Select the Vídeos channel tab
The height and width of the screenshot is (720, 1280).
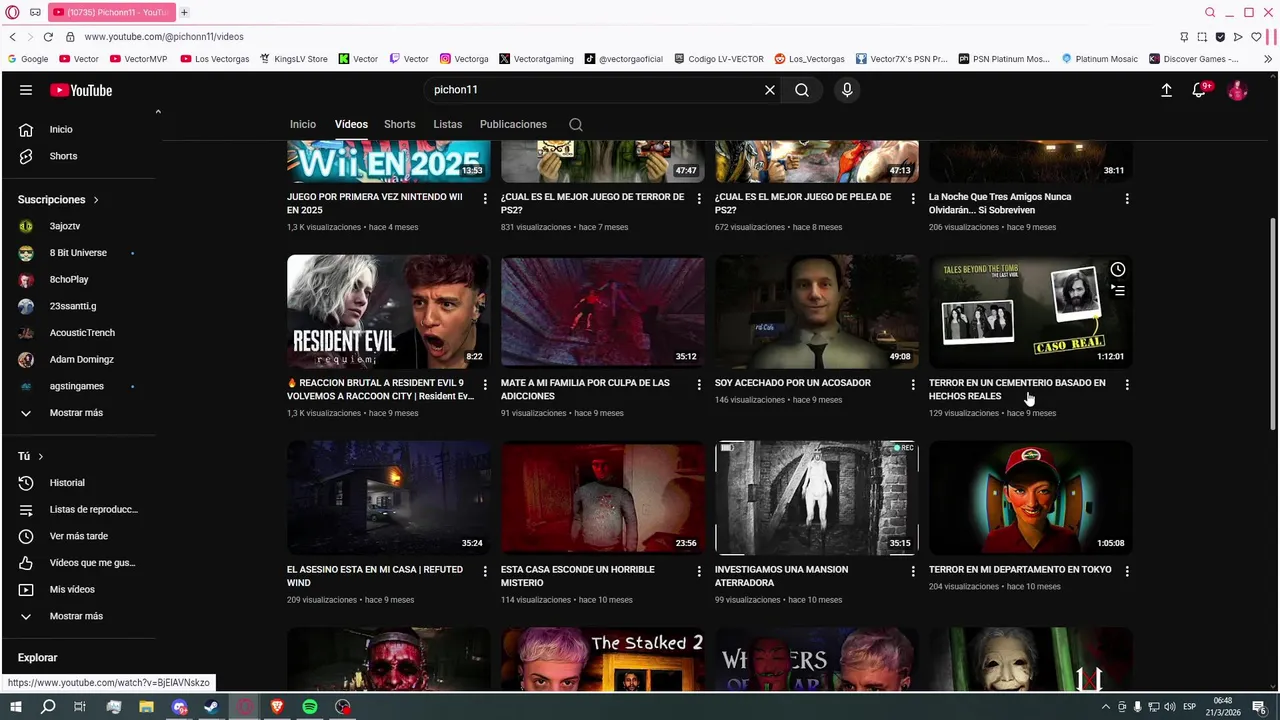[x=351, y=125]
